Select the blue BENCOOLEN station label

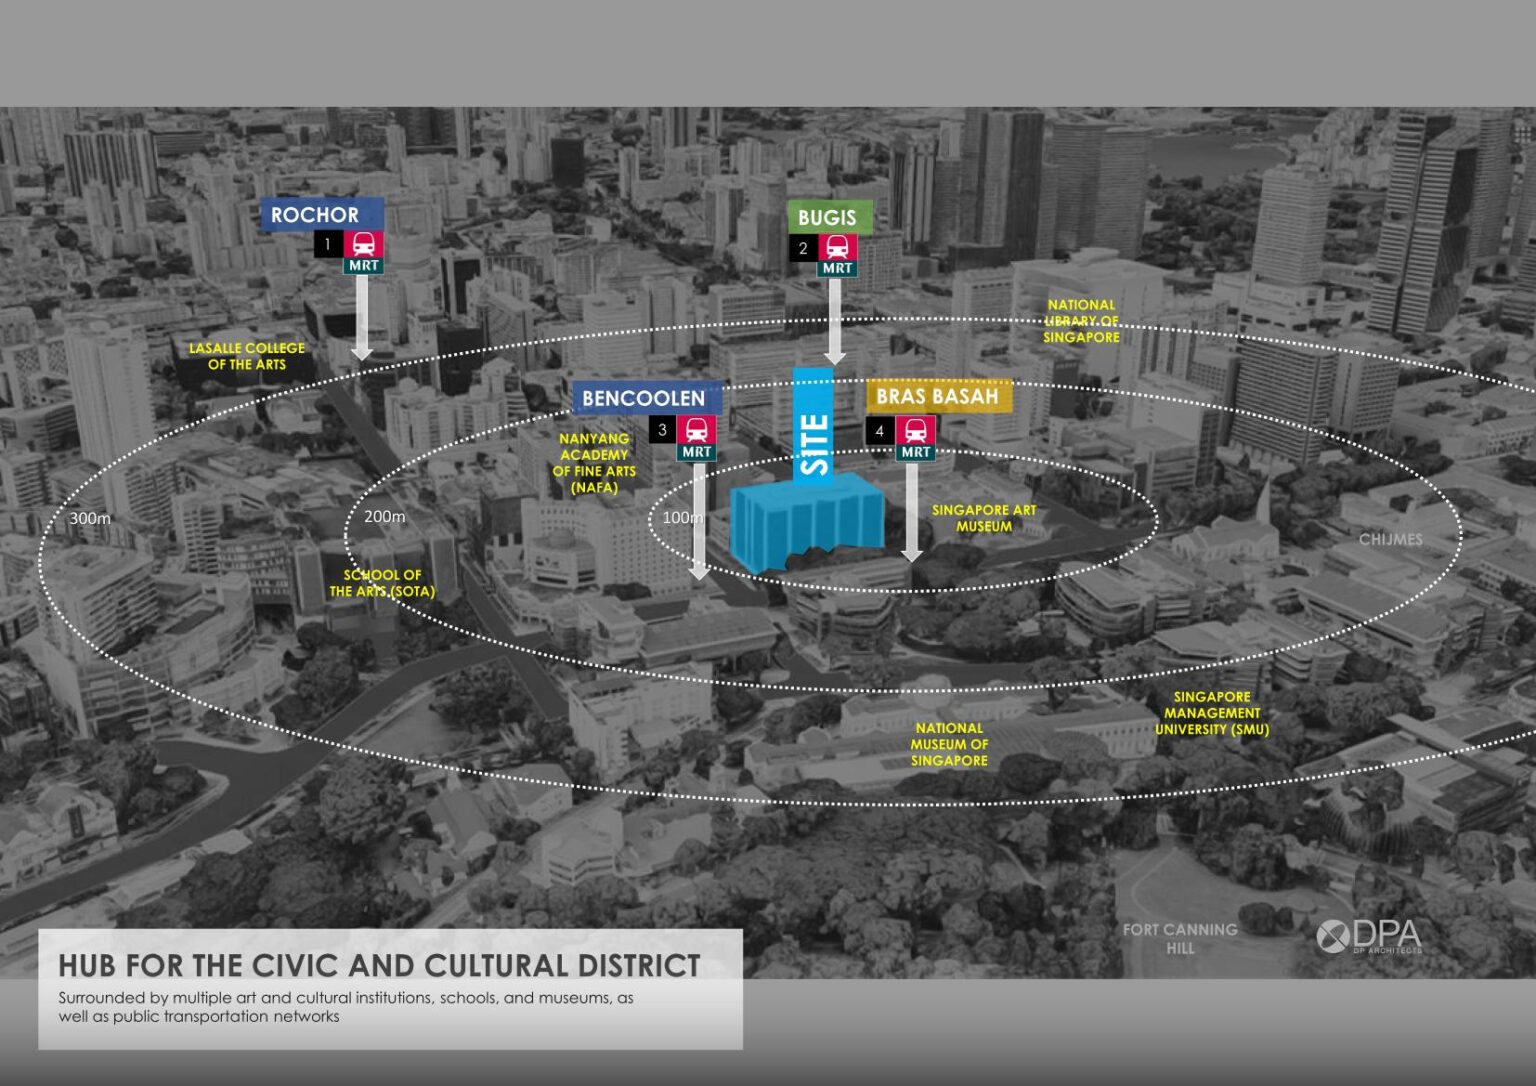coord(645,398)
